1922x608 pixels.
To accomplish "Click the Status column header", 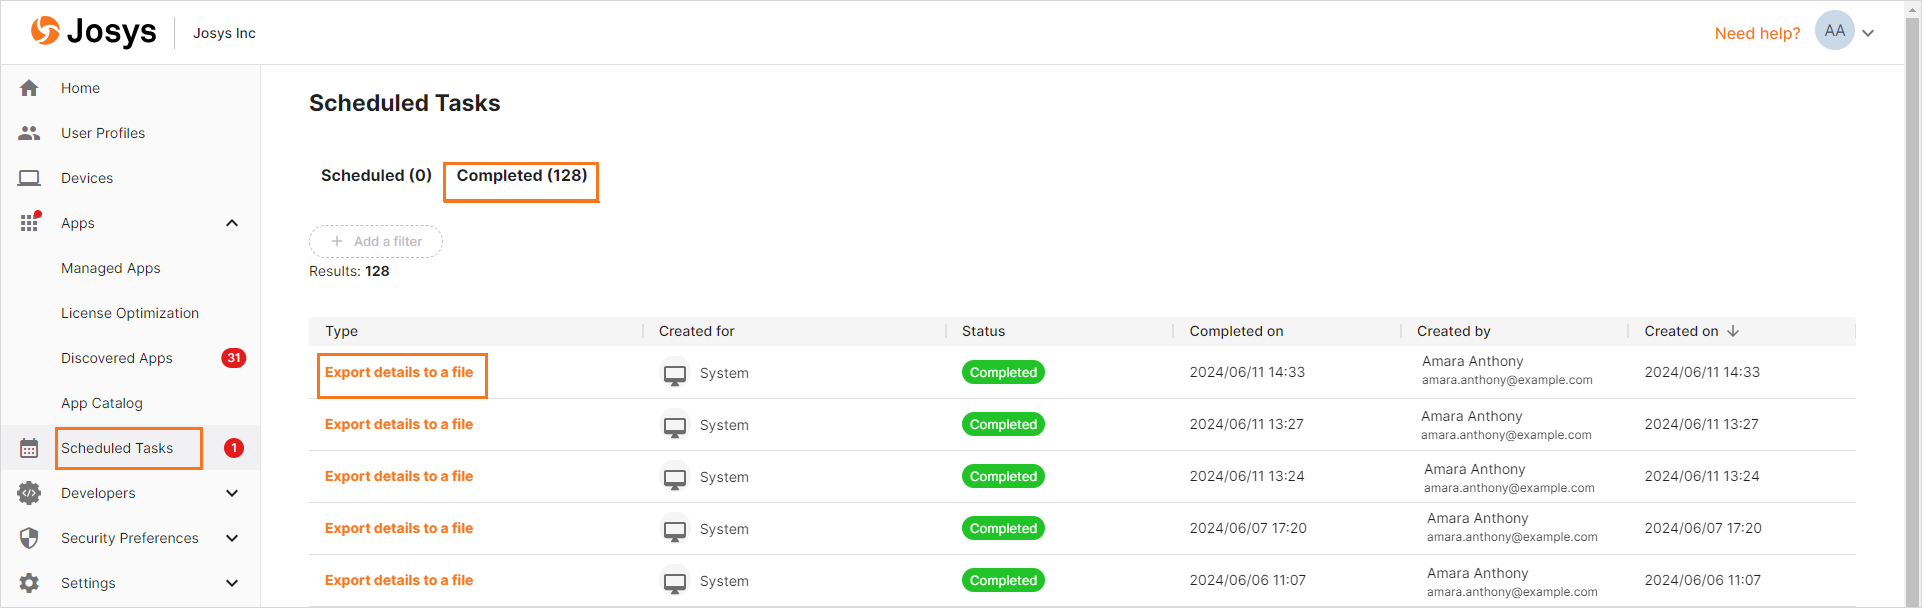I will pos(983,331).
